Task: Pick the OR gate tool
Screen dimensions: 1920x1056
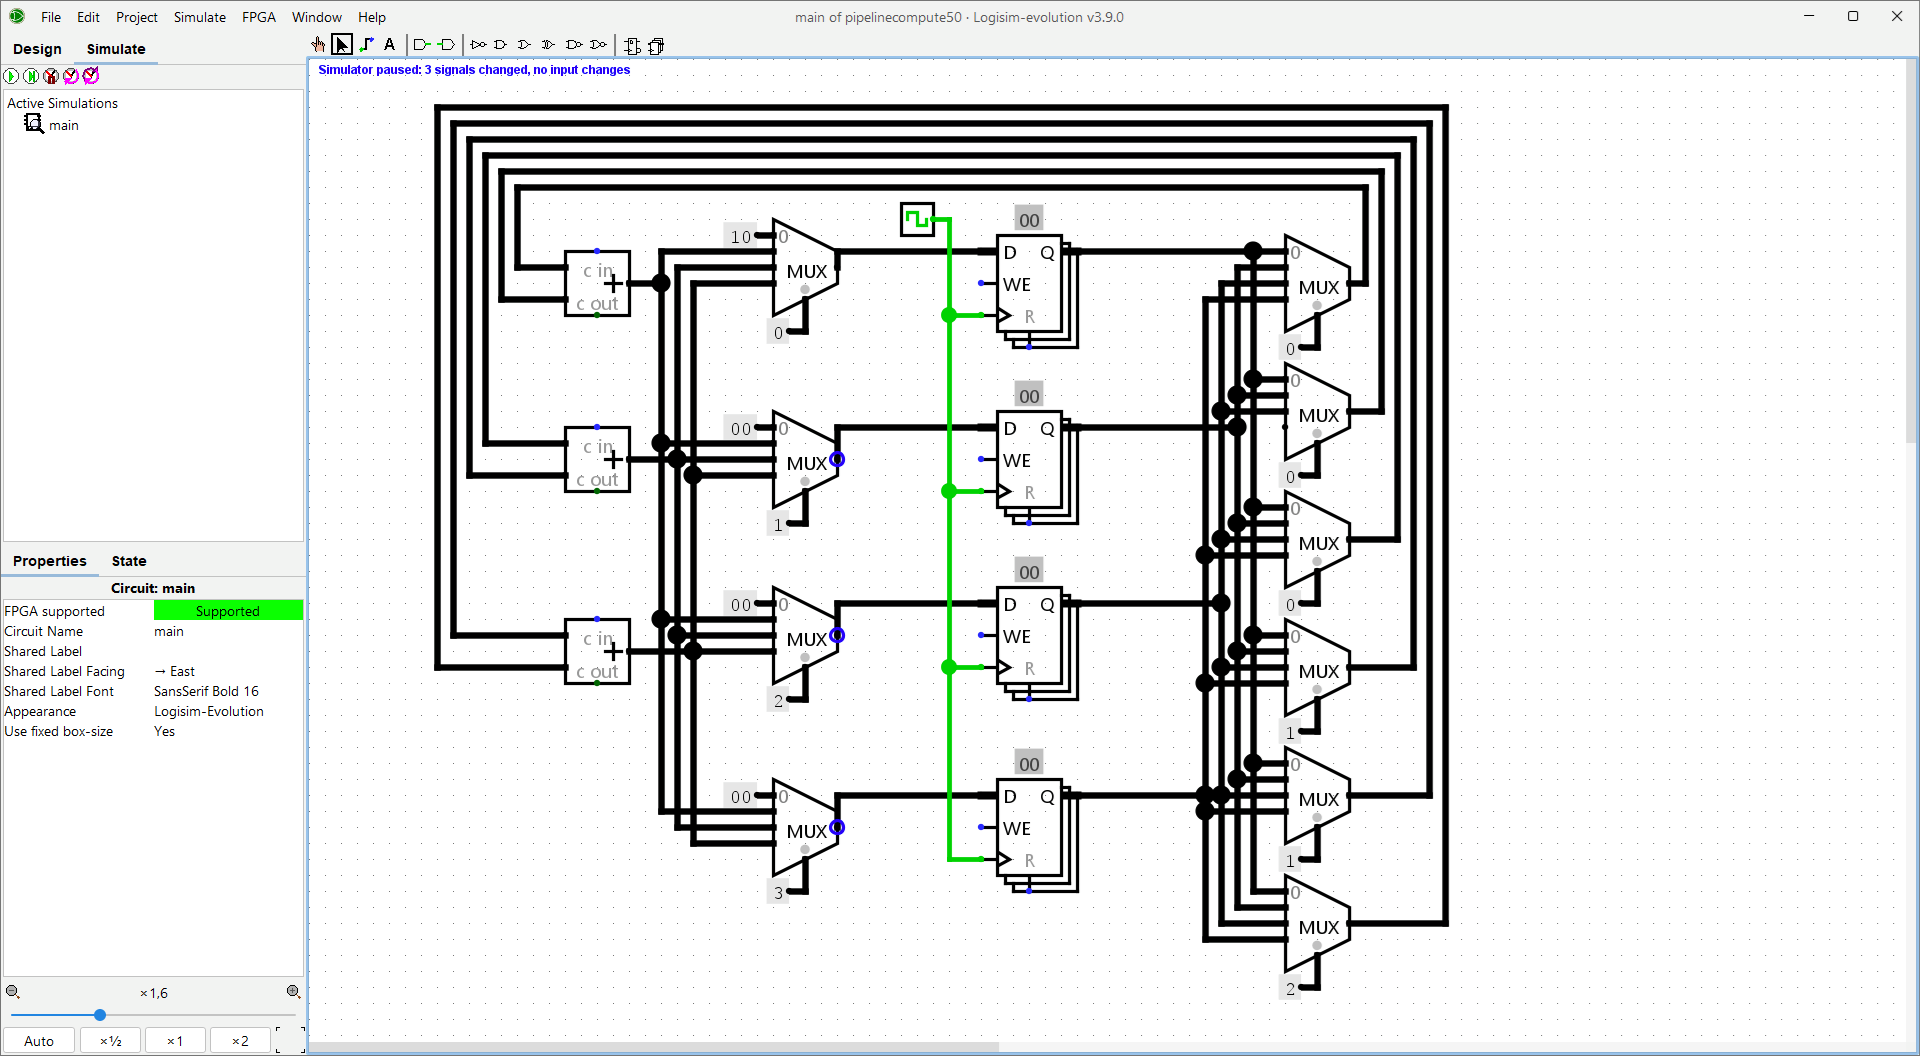Action: [x=524, y=44]
